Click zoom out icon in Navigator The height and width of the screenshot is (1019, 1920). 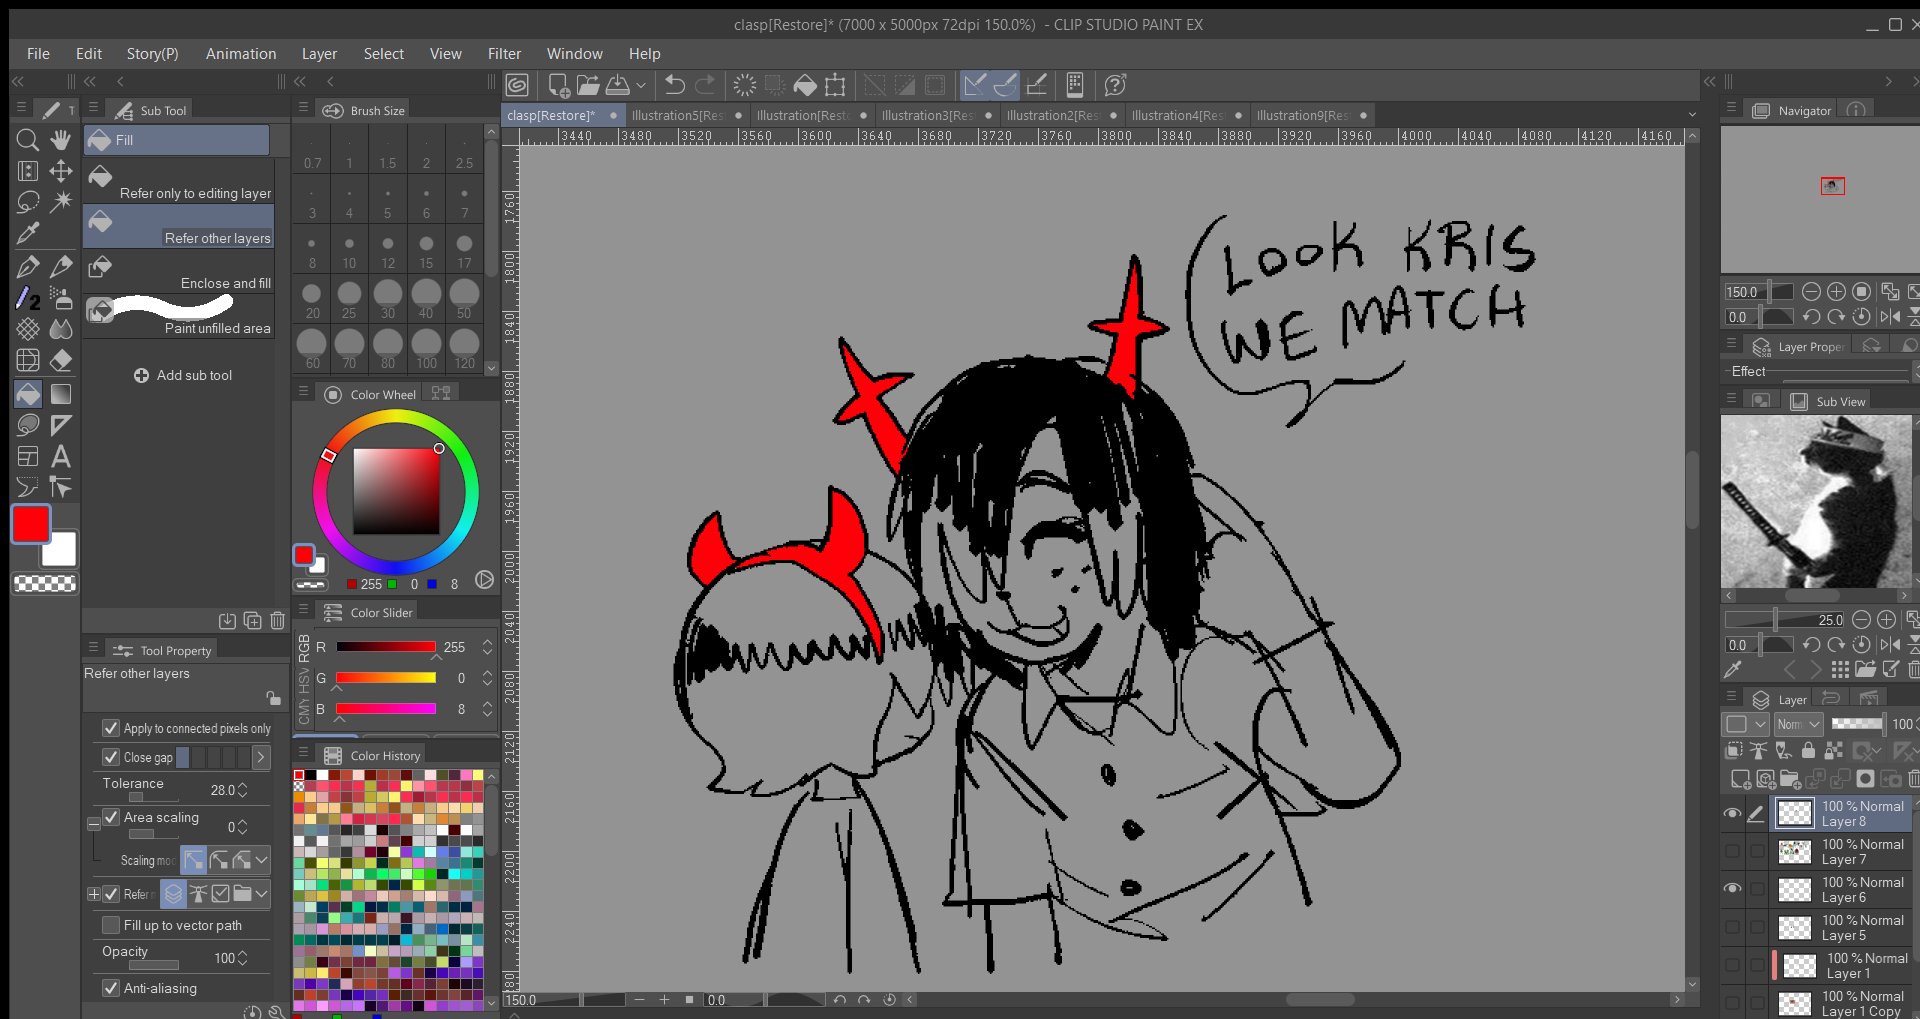(x=1811, y=292)
